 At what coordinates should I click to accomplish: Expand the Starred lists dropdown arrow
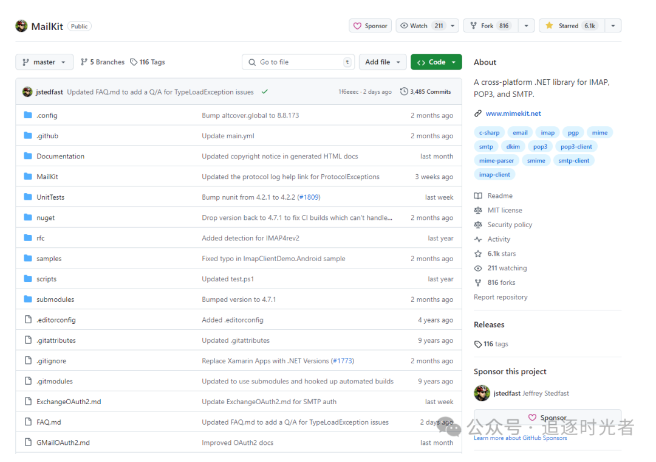click(613, 26)
